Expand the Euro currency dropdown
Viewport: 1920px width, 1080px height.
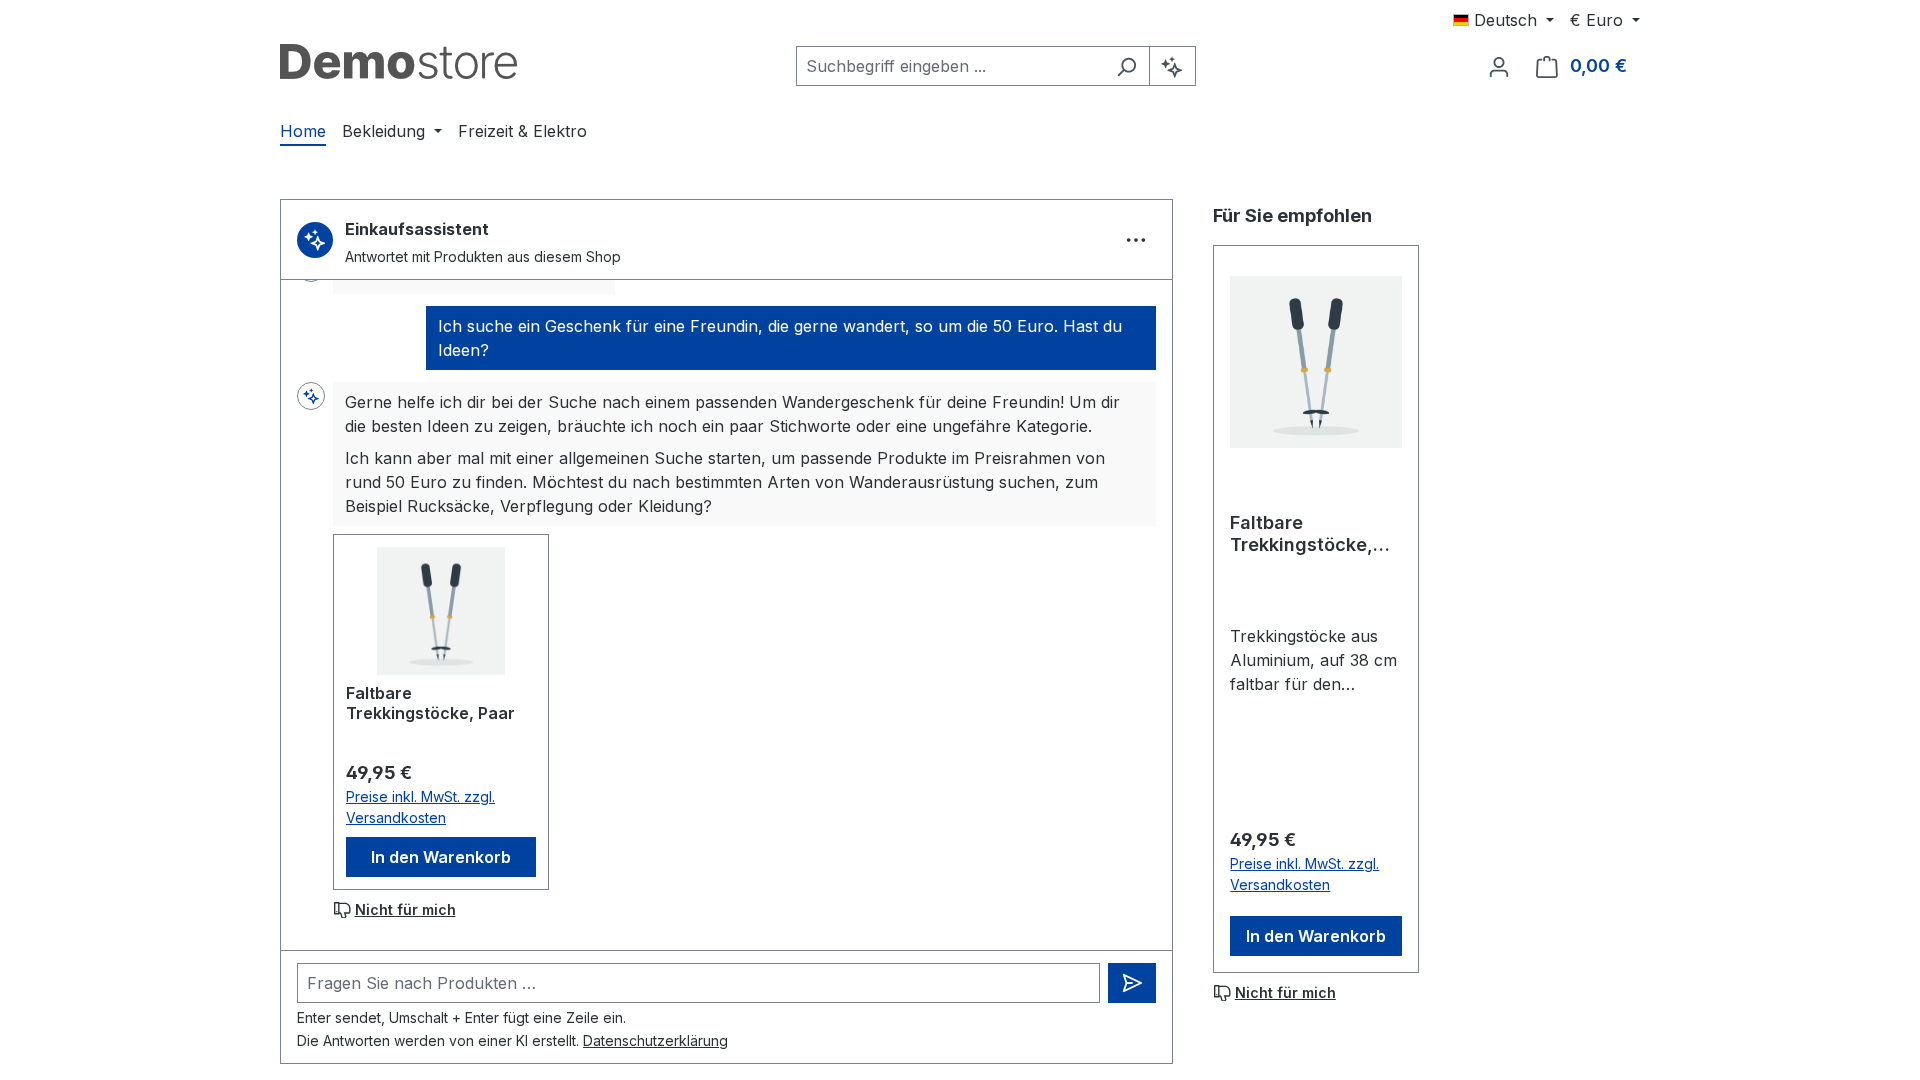point(1605,20)
